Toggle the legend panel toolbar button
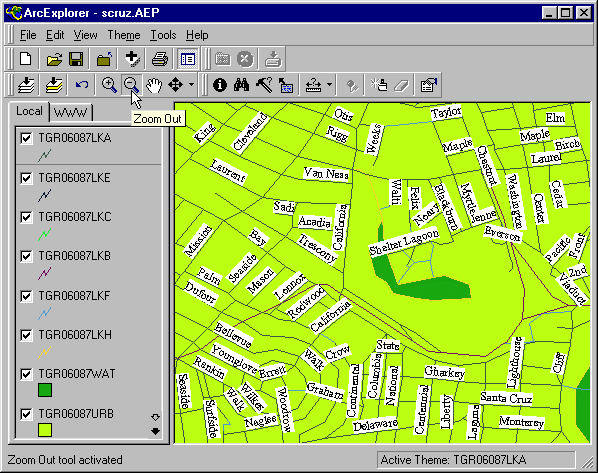Viewport: 598px width, 473px height. tap(188, 59)
